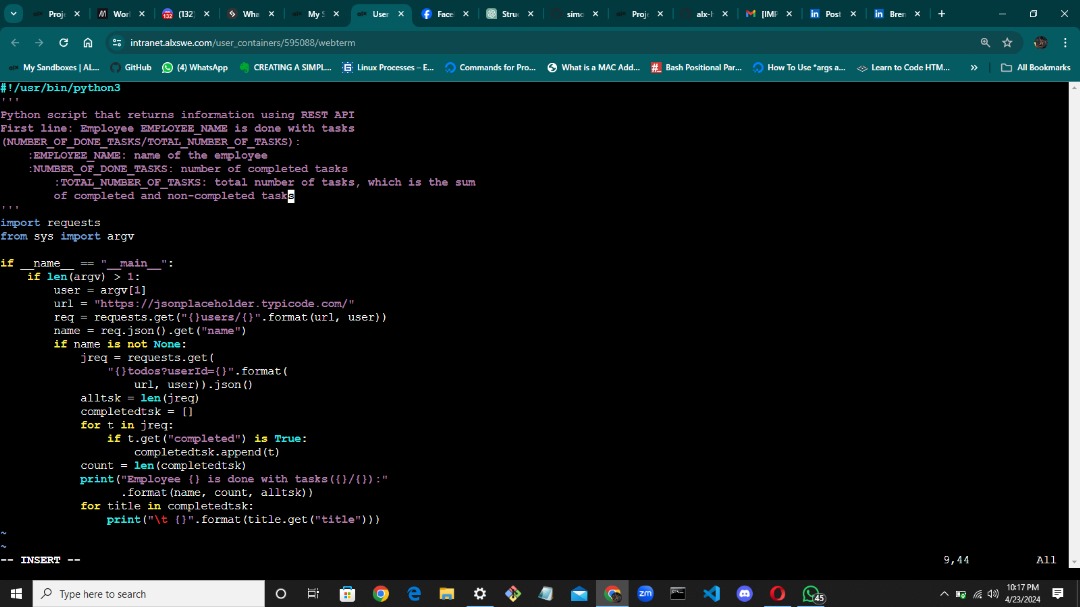Open the (4) WhatsApp bookmark
This screenshot has height=607, width=1080.
click(x=195, y=68)
